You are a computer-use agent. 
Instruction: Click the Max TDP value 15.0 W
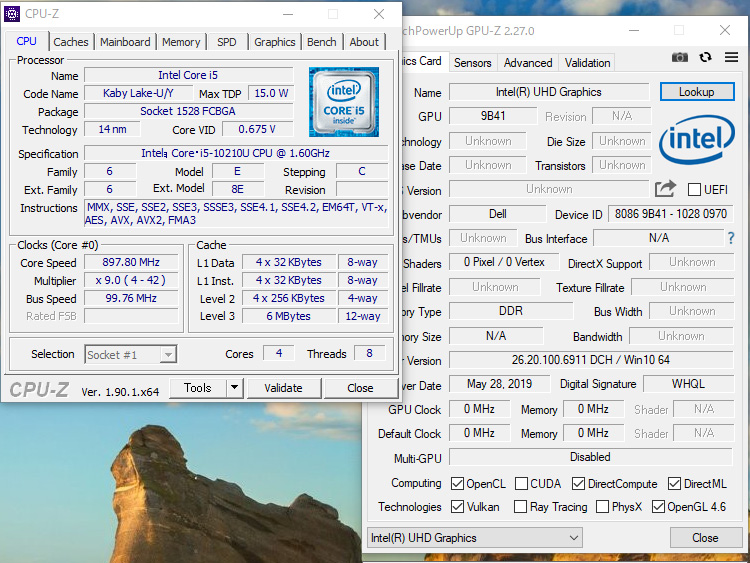coord(271,93)
